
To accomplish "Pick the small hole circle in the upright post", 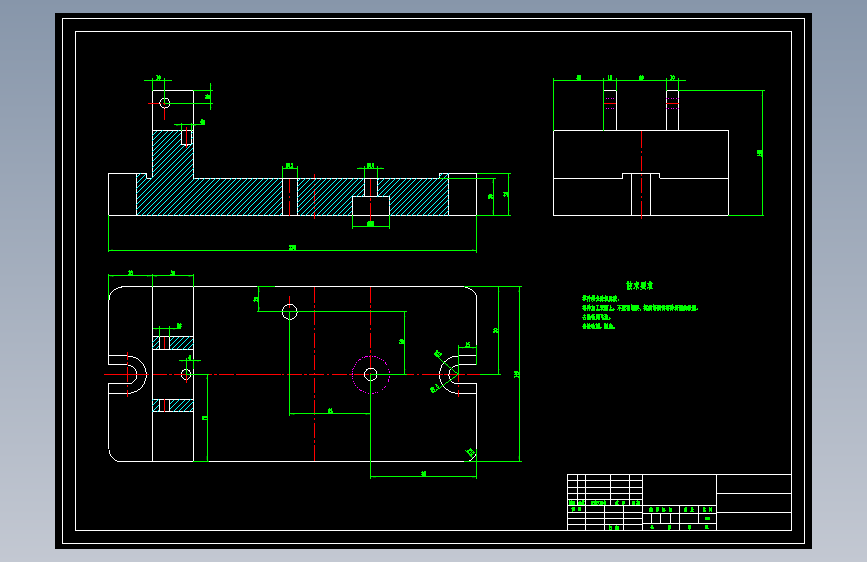I will click(x=165, y=103).
